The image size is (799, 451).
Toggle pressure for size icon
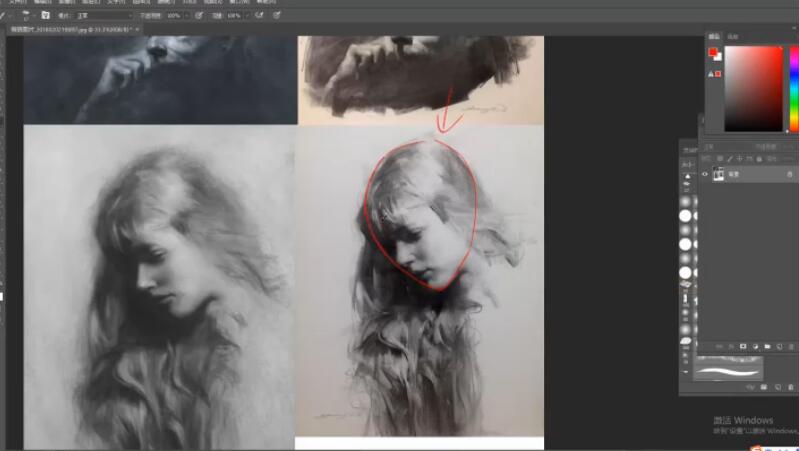pyautogui.click(x=277, y=16)
